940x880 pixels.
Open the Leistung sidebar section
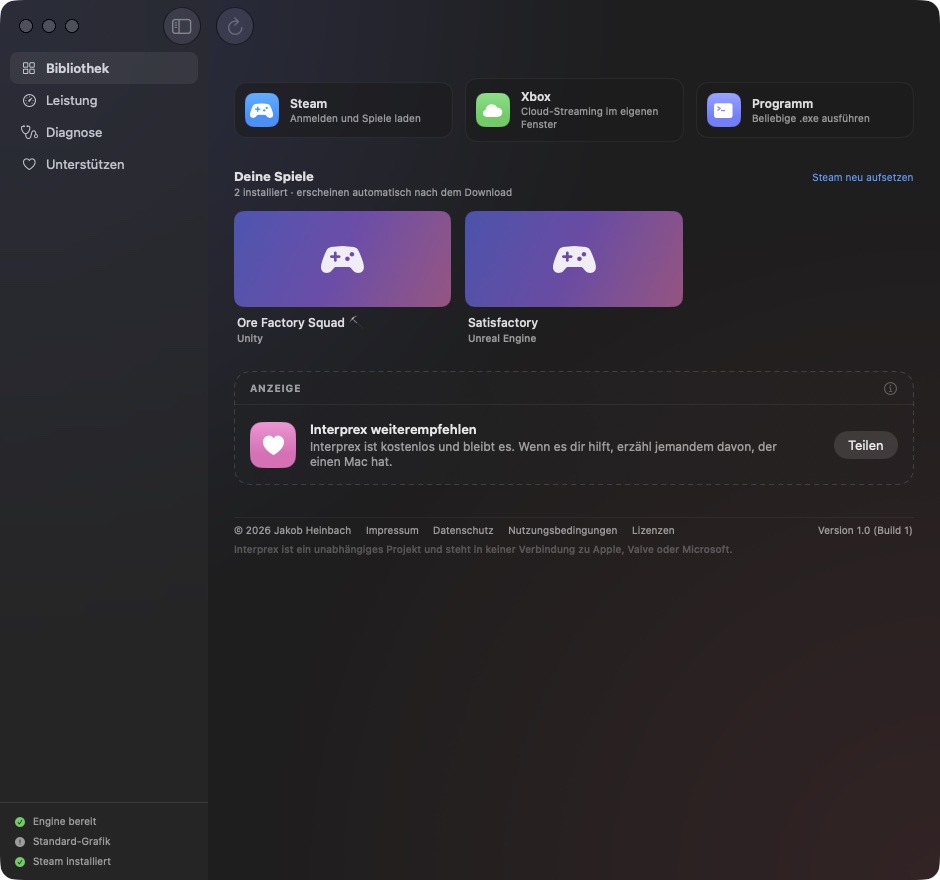coord(104,100)
